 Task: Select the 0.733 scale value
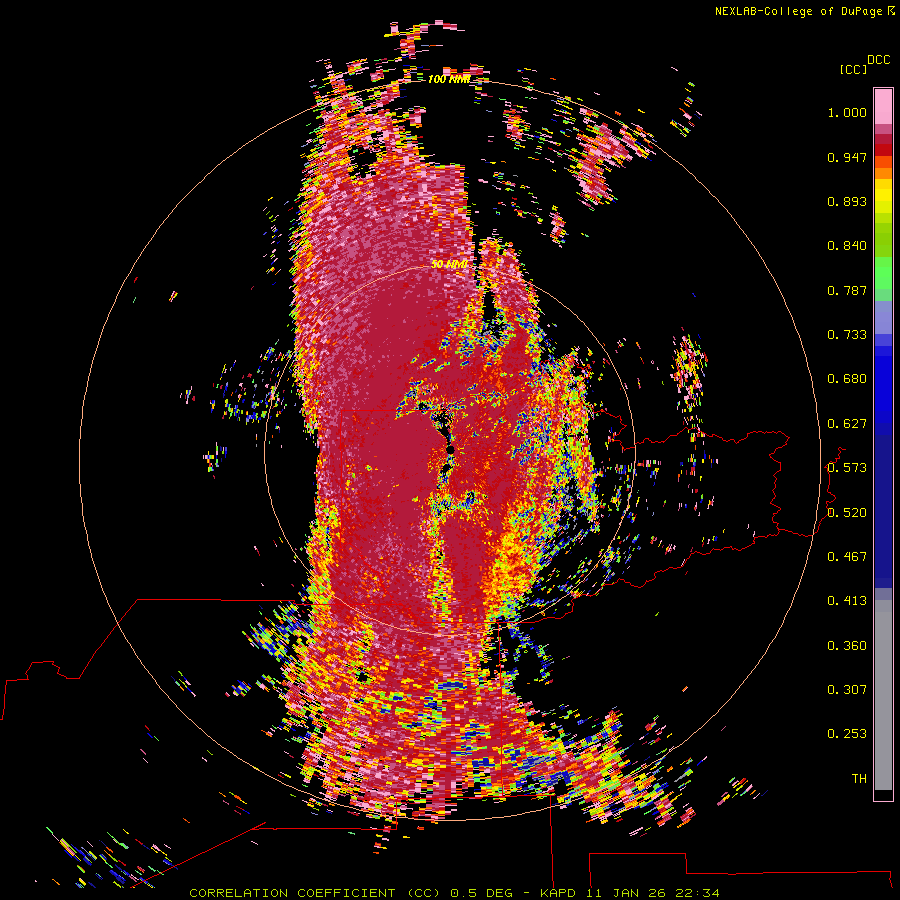tap(847, 335)
